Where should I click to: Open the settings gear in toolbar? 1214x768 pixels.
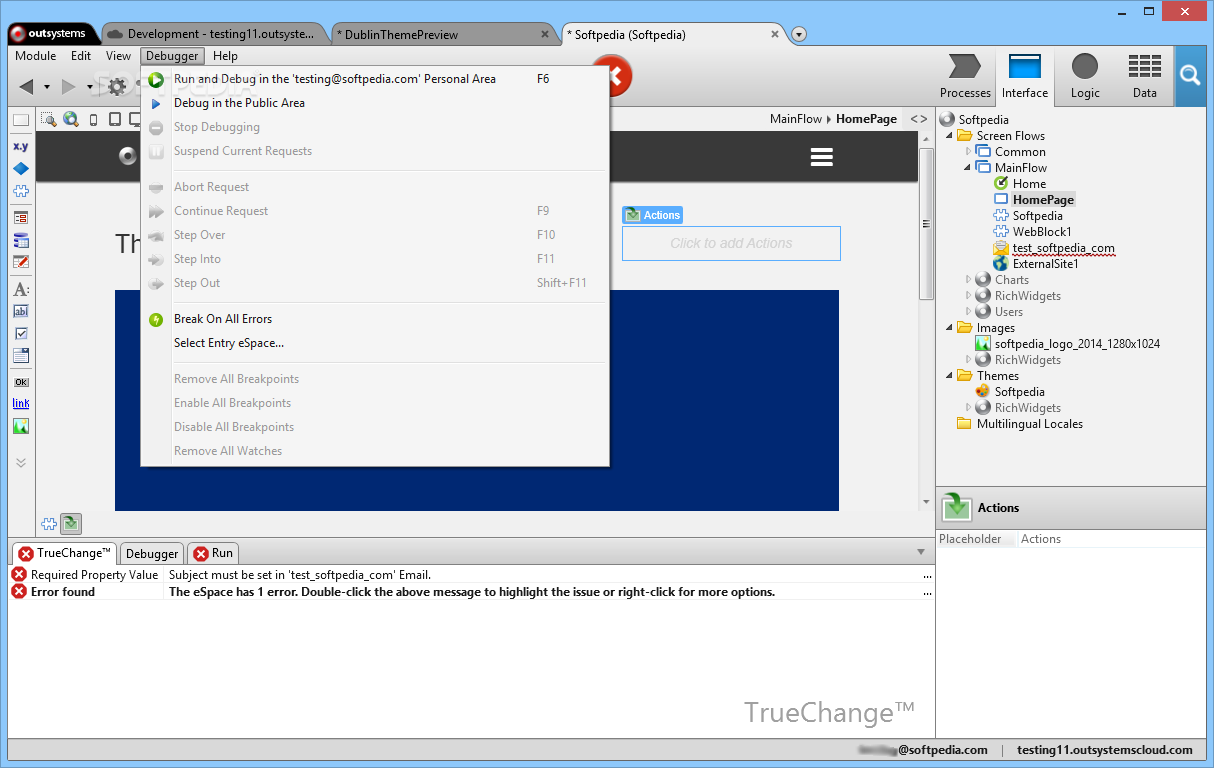[x=117, y=86]
